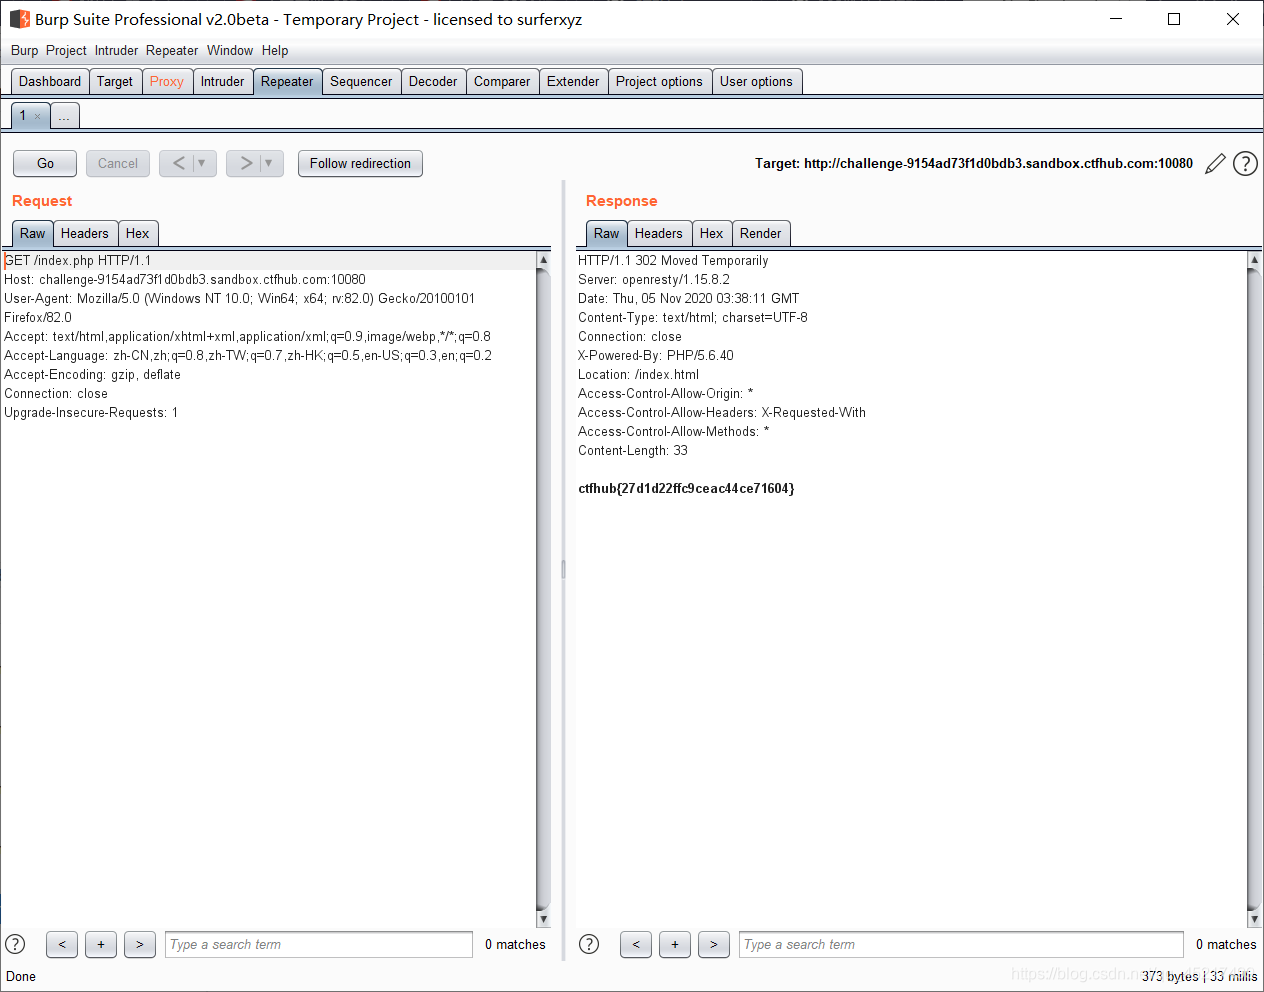The width and height of the screenshot is (1264, 992).
Task: Open the Intruder menu
Action: click(116, 50)
